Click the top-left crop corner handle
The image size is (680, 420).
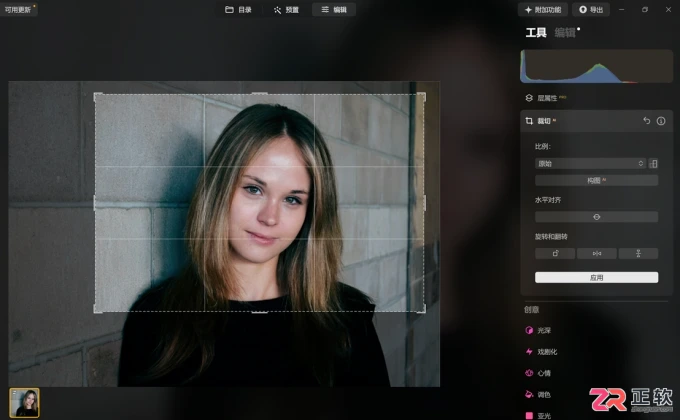click(x=98, y=96)
